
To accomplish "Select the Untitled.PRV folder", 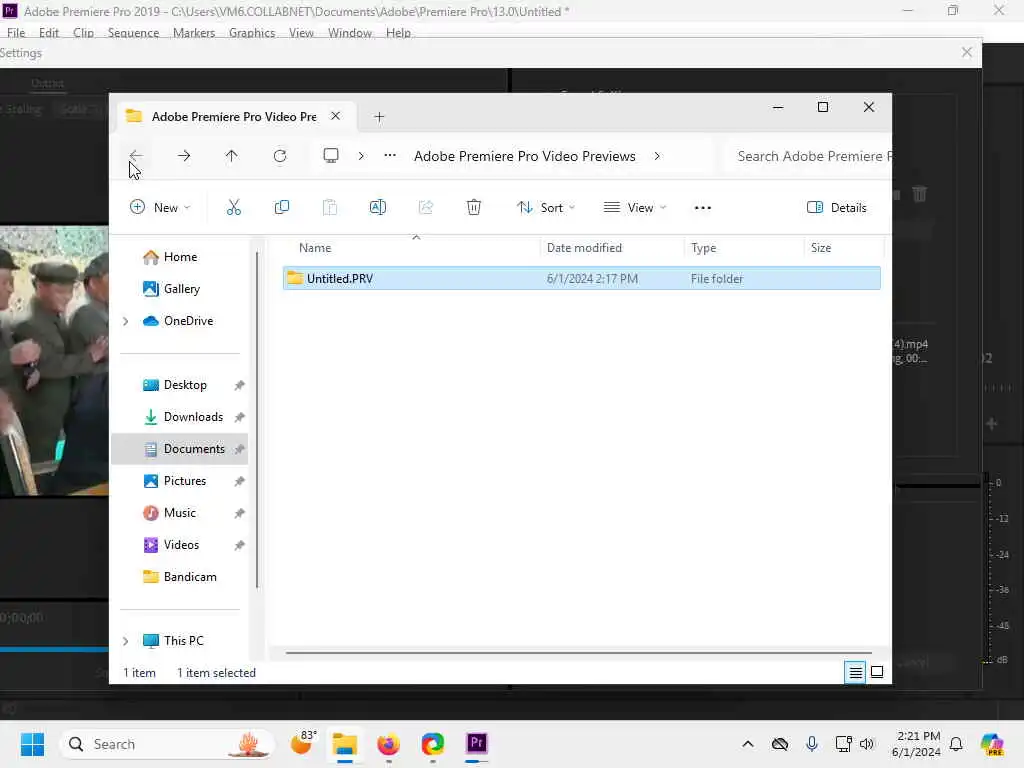I will [581, 279].
